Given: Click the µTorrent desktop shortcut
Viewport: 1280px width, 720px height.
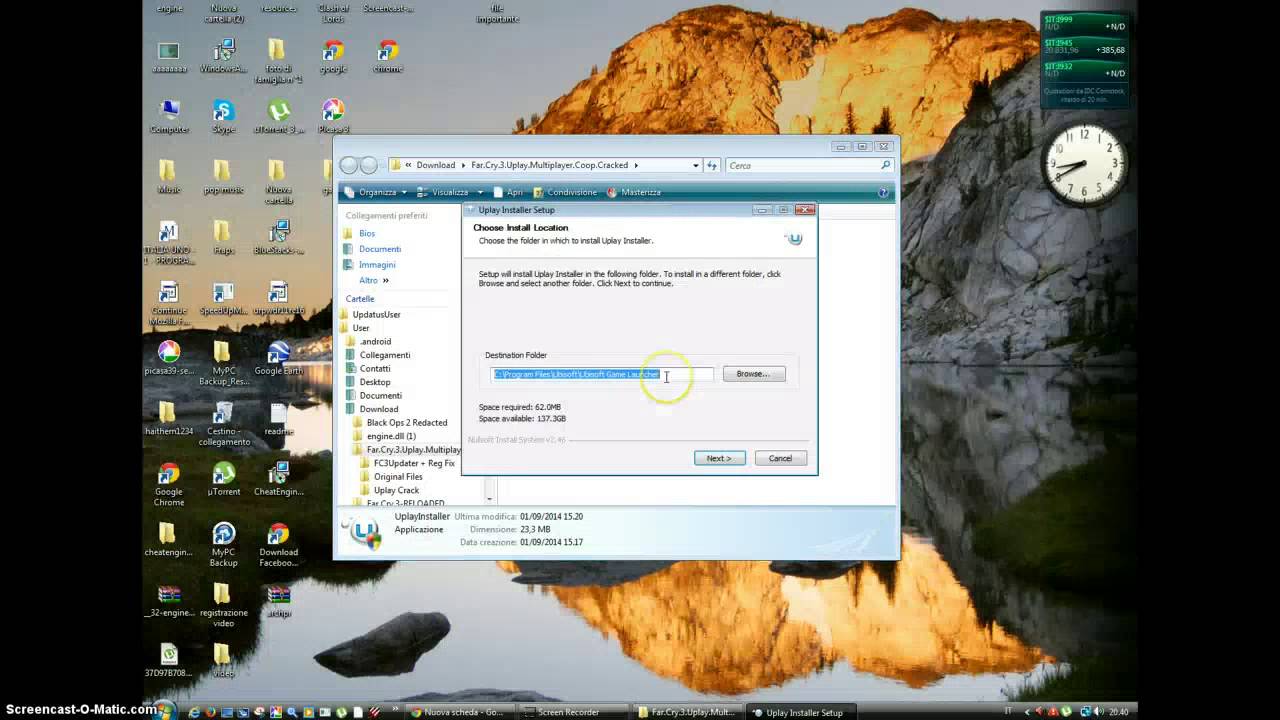Looking at the screenshot, I should click(x=223, y=479).
